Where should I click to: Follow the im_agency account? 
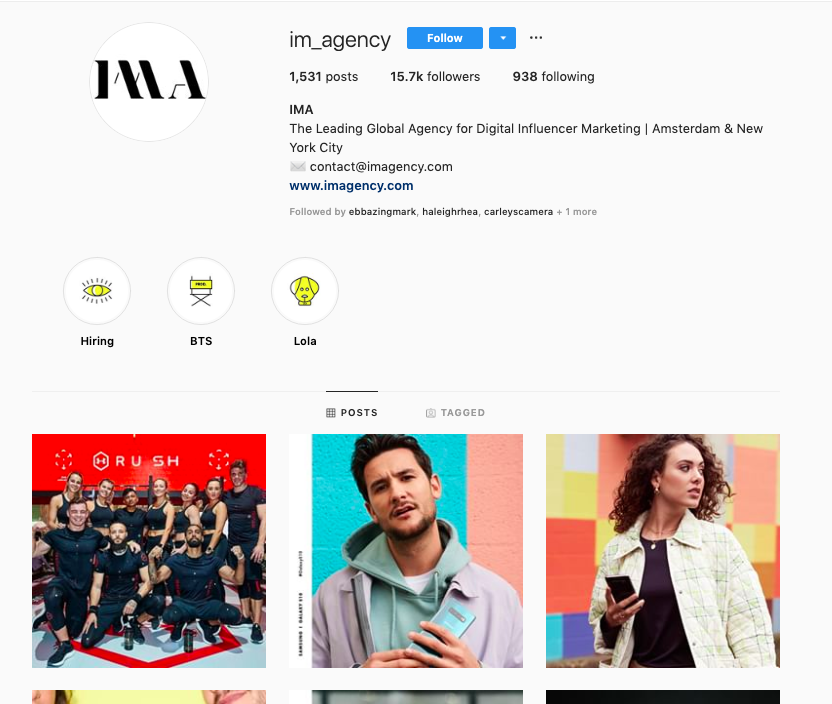click(445, 38)
